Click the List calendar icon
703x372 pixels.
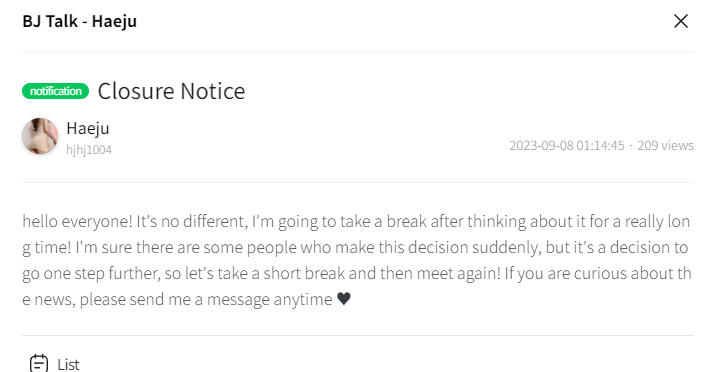click(39, 363)
